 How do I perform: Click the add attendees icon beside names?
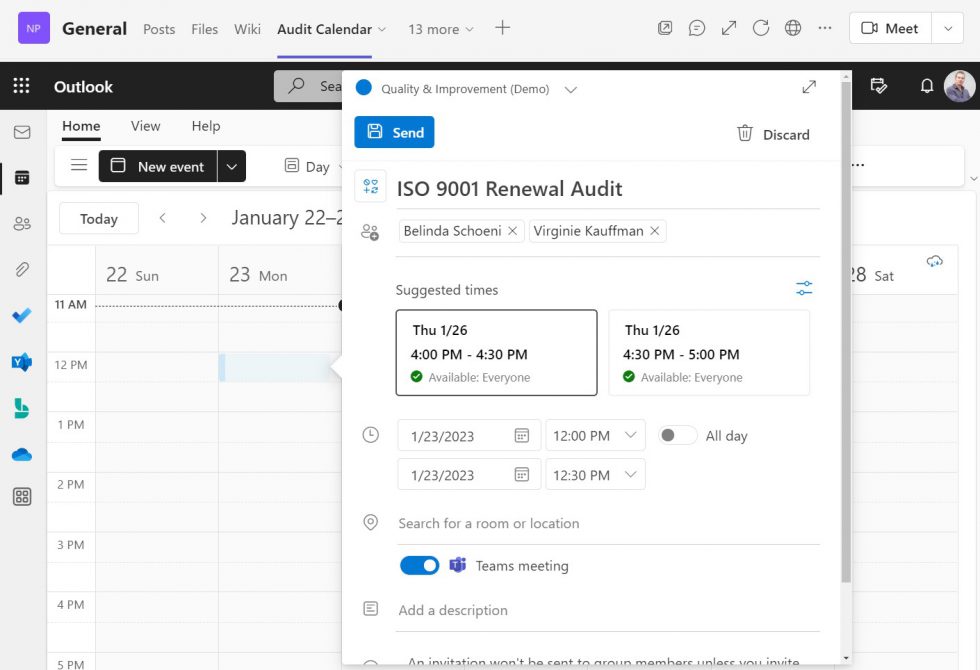tap(370, 231)
